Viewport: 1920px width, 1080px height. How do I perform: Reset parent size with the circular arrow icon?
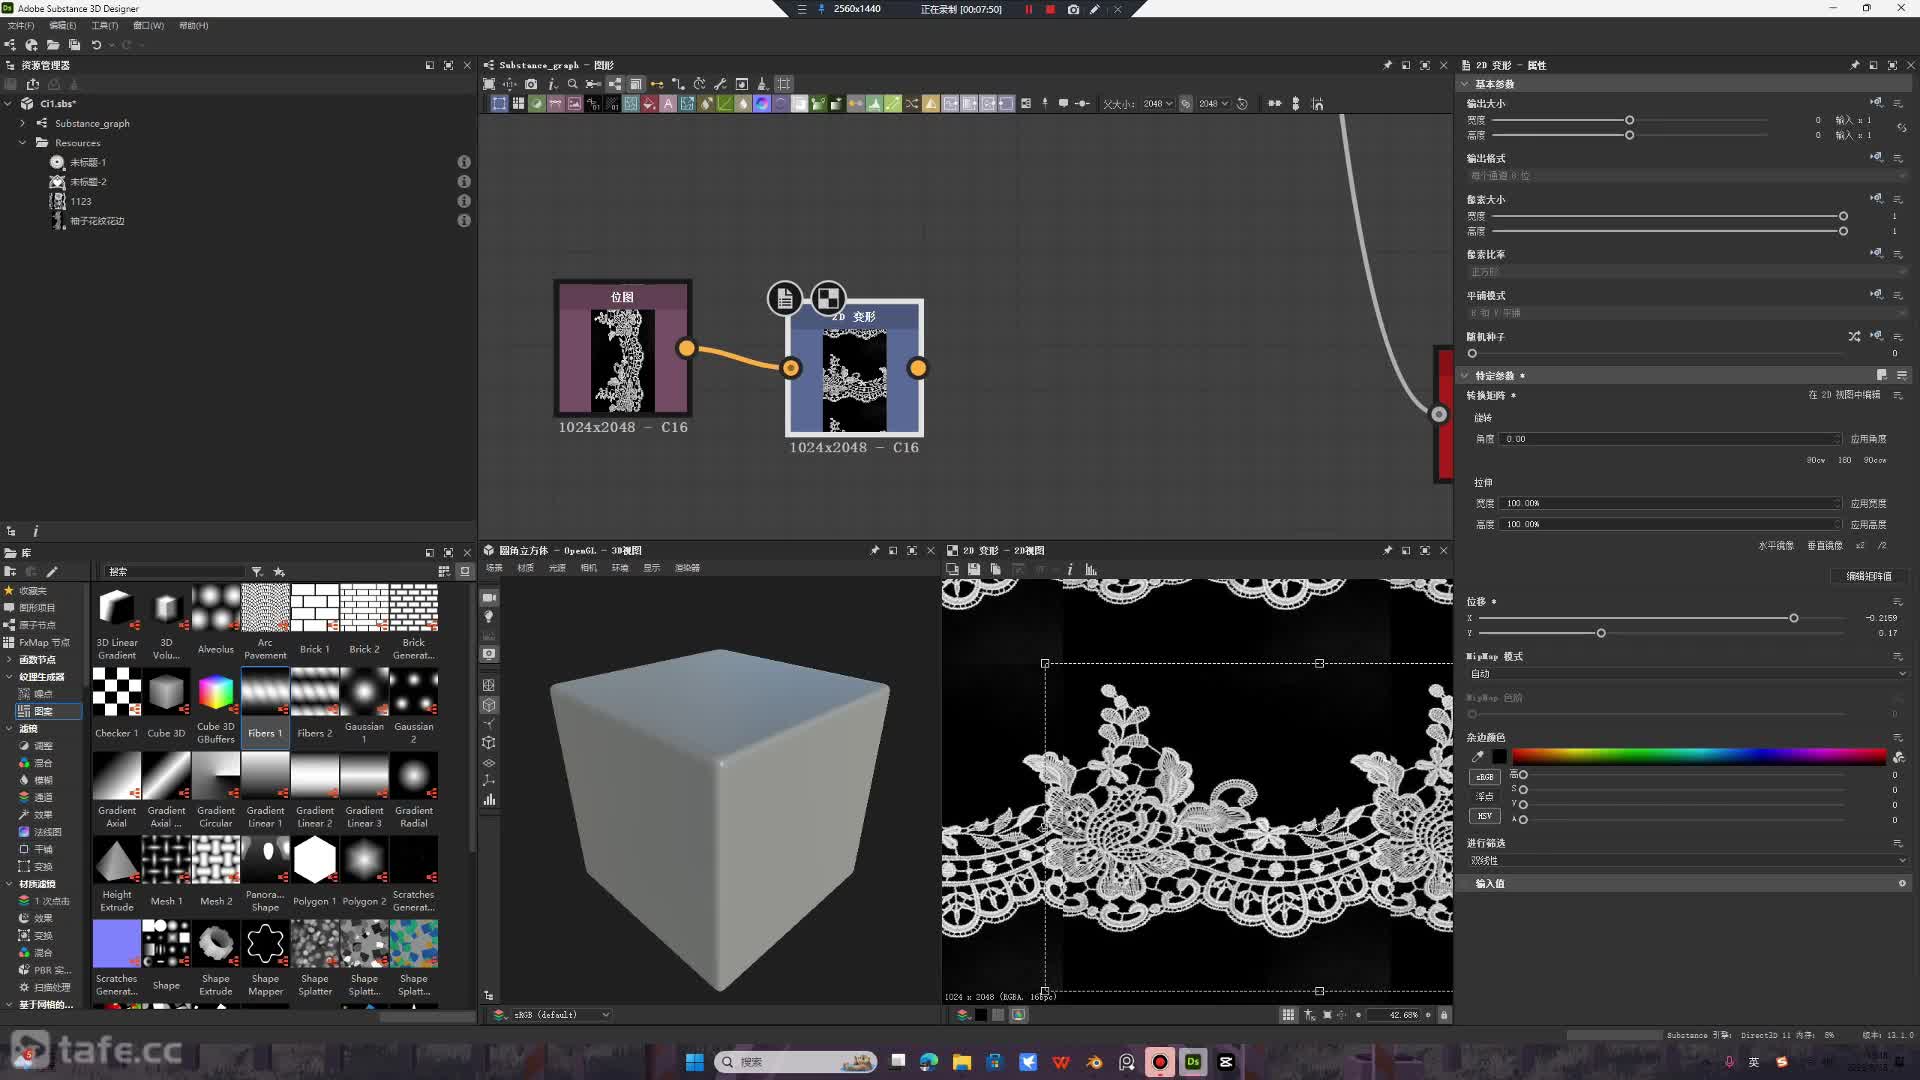(1242, 103)
